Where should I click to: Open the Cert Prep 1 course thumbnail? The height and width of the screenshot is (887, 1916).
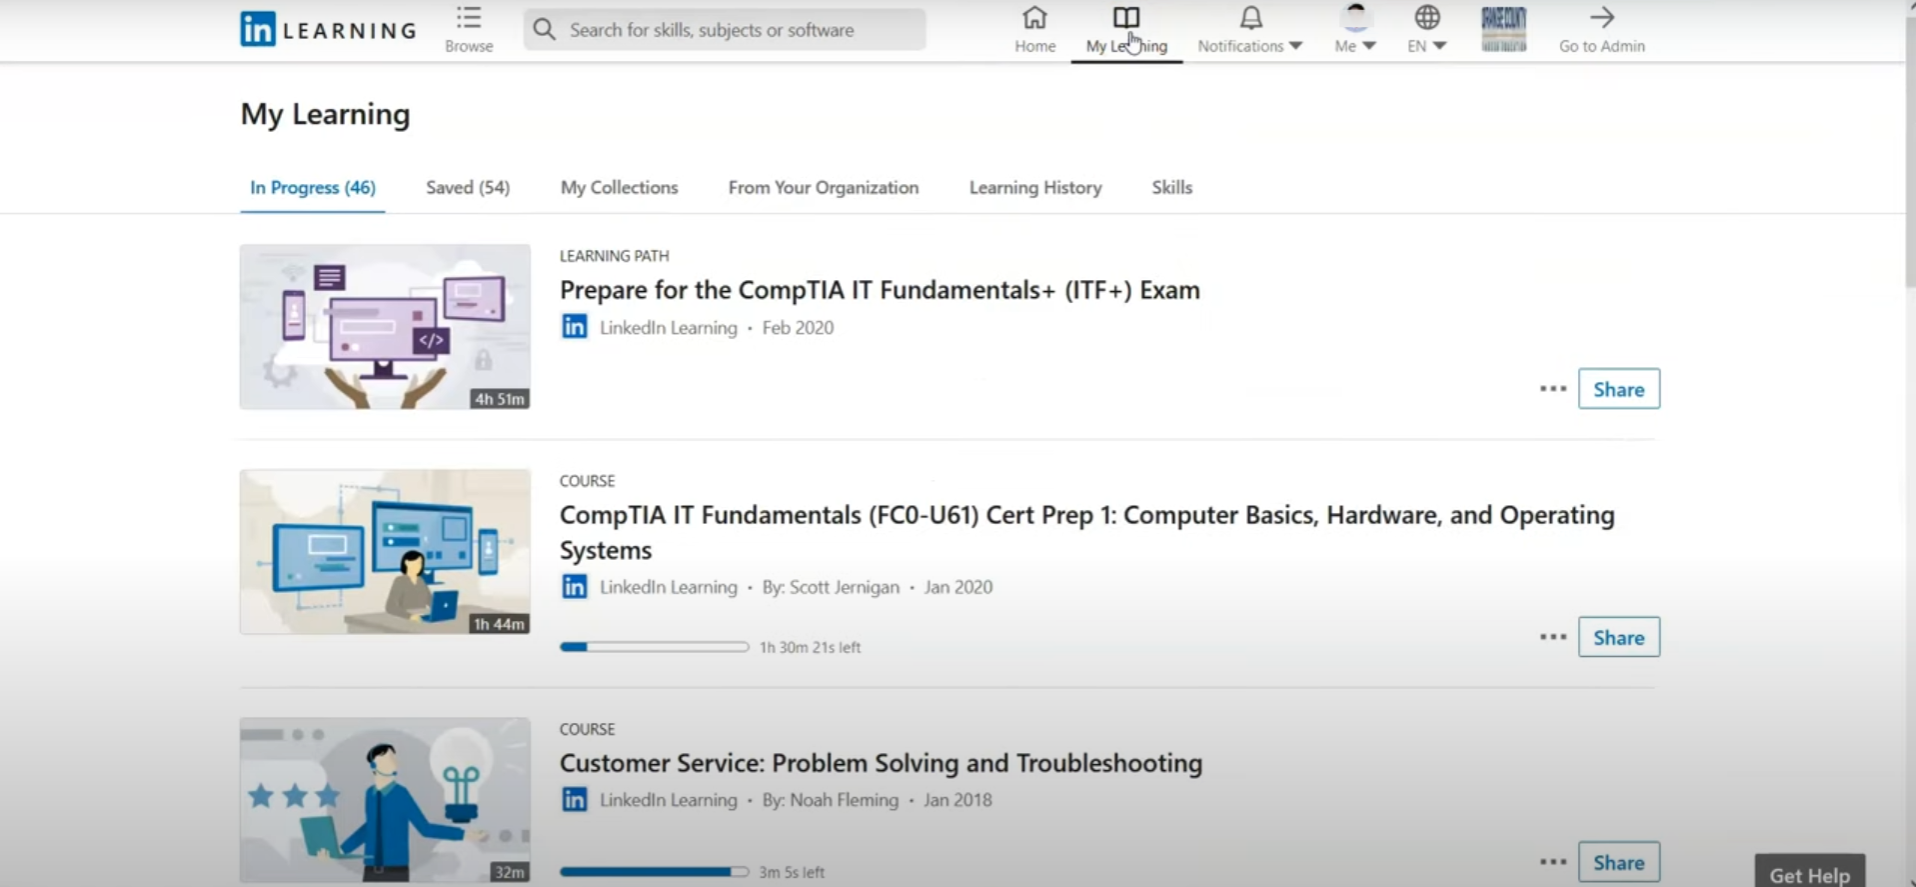(385, 552)
